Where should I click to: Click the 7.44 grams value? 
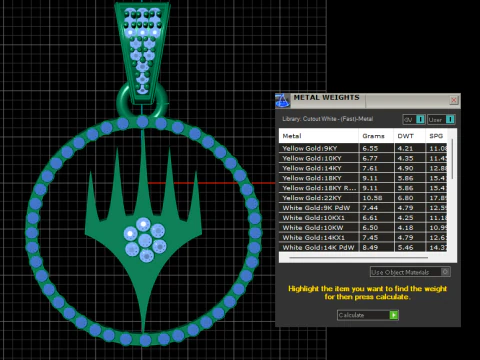point(370,208)
